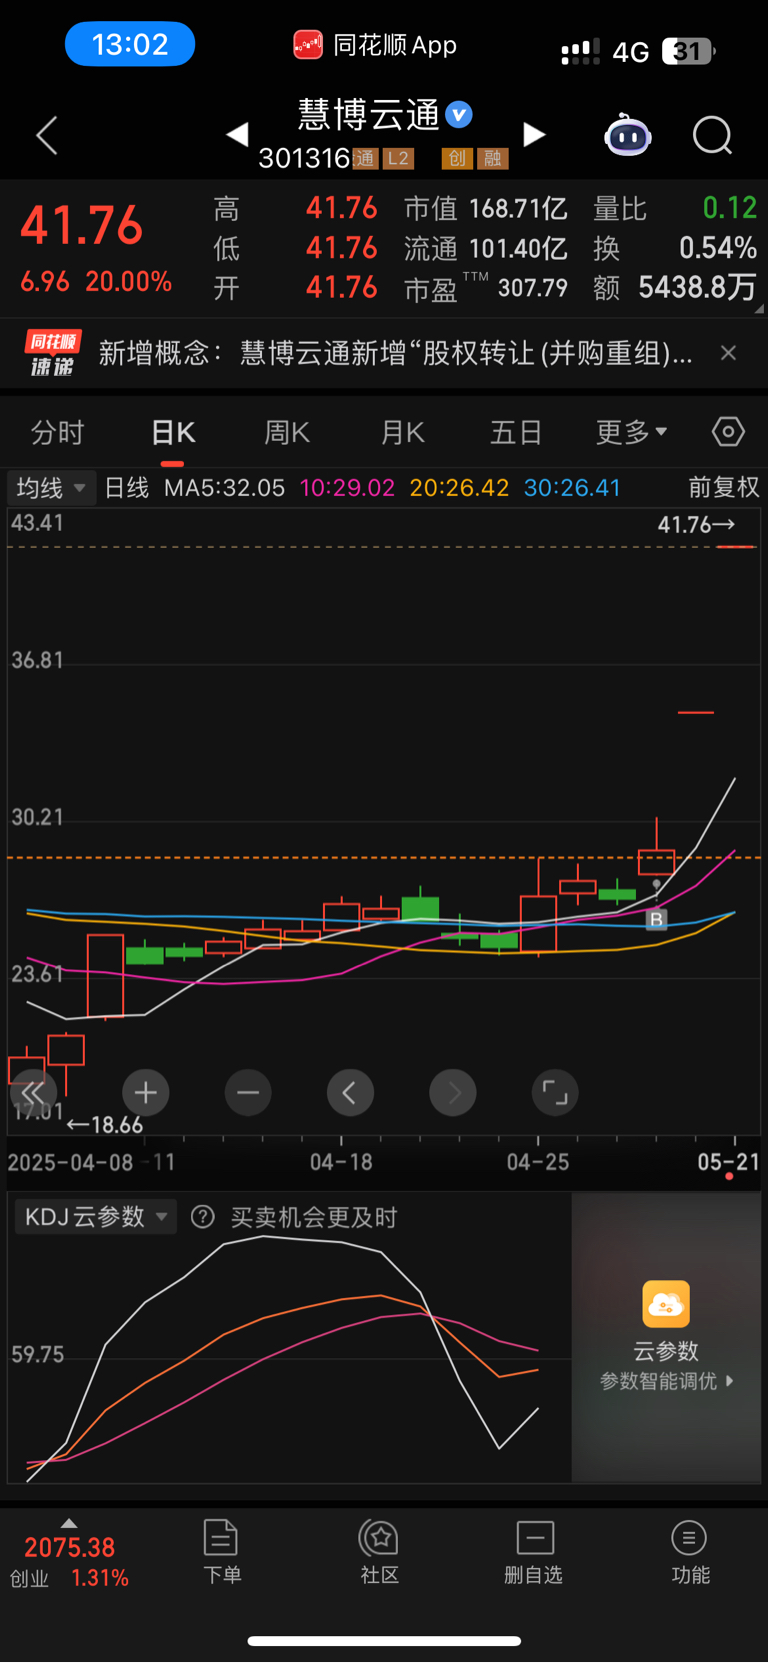Tap the 创业 index value 2075.38
768x1663 pixels.
(70, 1548)
